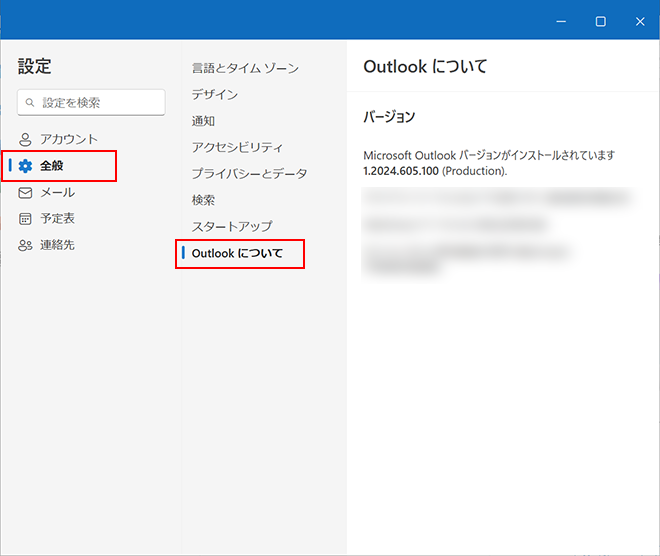The height and width of the screenshot is (556, 660).
Task: Open プライバシーとデータ settings
Action: (249, 174)
